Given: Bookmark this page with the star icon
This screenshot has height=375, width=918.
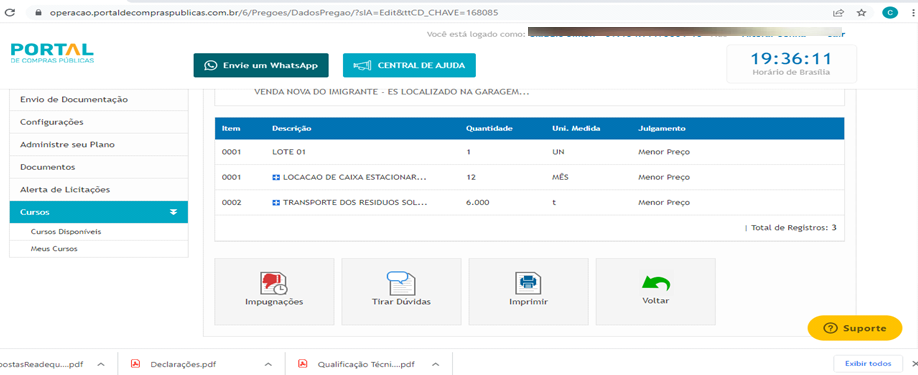Looking at the screenshot, I should pos(861,12).
